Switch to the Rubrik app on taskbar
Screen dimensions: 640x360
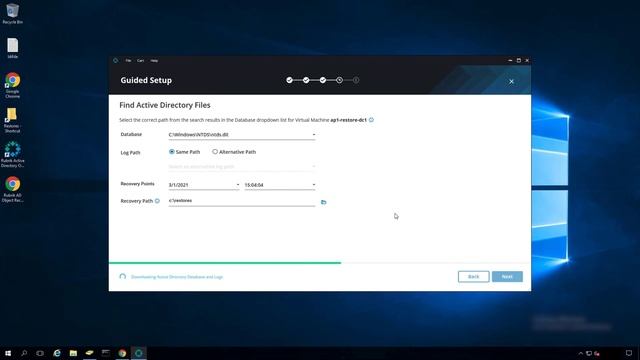(139, 353)
